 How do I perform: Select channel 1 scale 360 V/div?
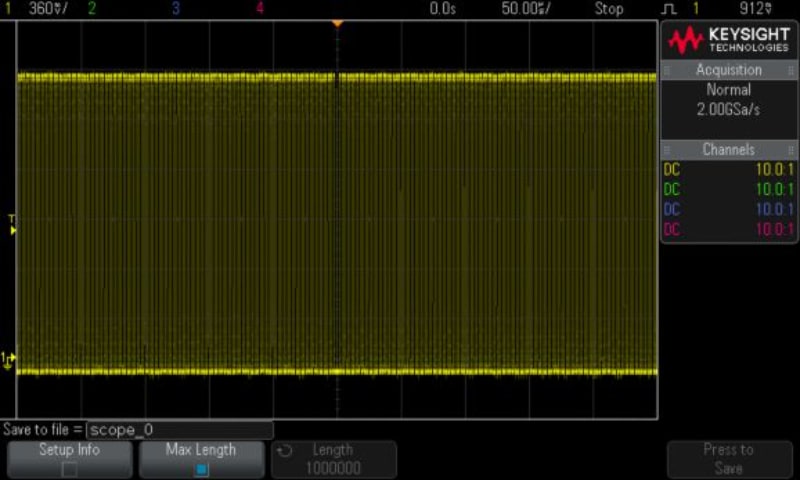(48, 8)
